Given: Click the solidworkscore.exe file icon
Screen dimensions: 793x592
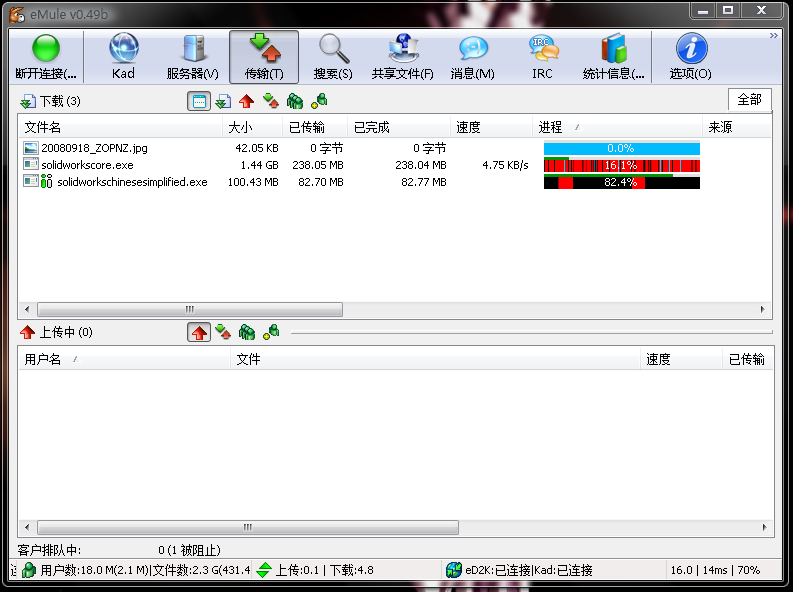Looking at the screenshot, I should (31, 165).
